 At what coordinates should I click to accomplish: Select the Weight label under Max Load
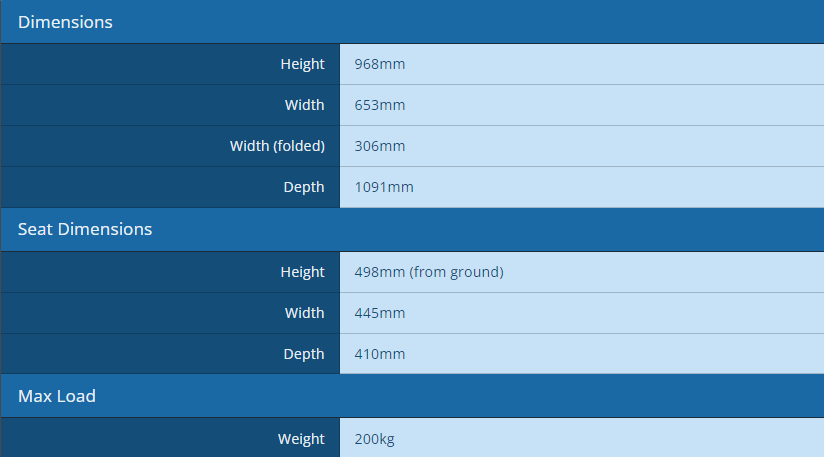point(301,439)
